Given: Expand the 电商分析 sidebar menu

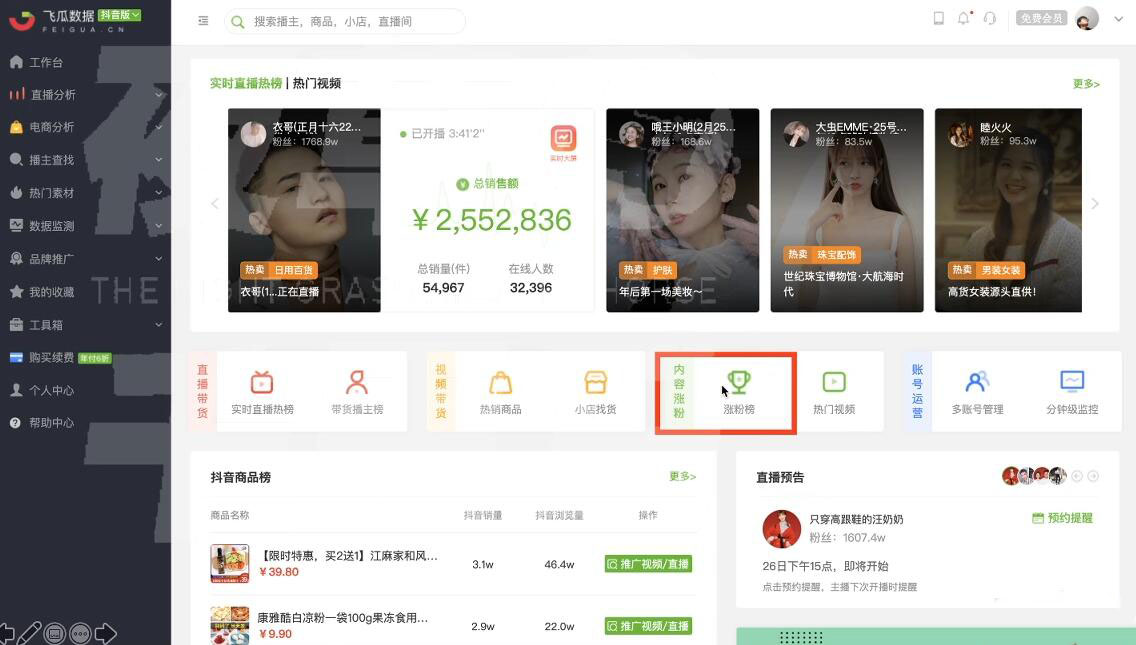Looking at the screenshot, I should (x=85, y=127).
